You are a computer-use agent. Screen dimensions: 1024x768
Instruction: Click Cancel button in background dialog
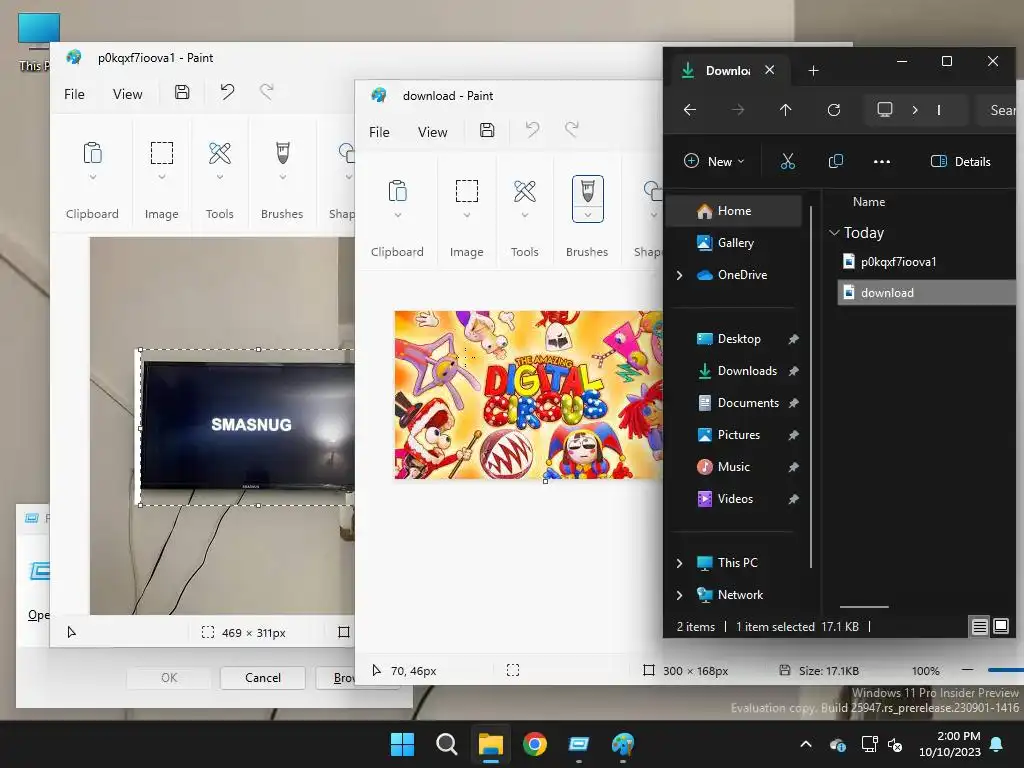pos(263,678)
